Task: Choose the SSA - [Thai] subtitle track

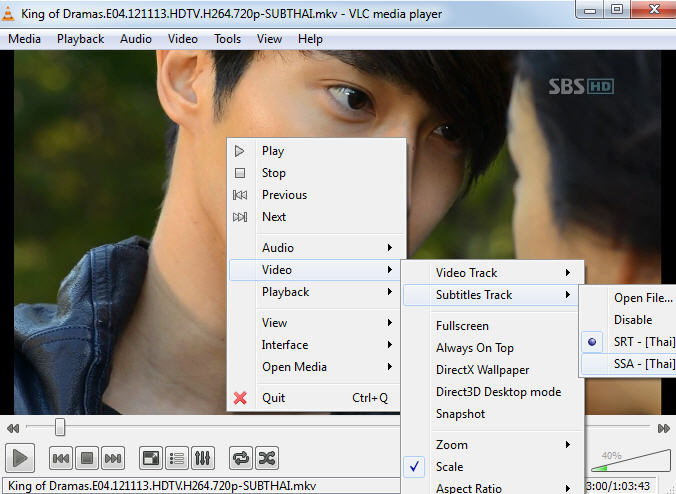Action: coord(629,364)
